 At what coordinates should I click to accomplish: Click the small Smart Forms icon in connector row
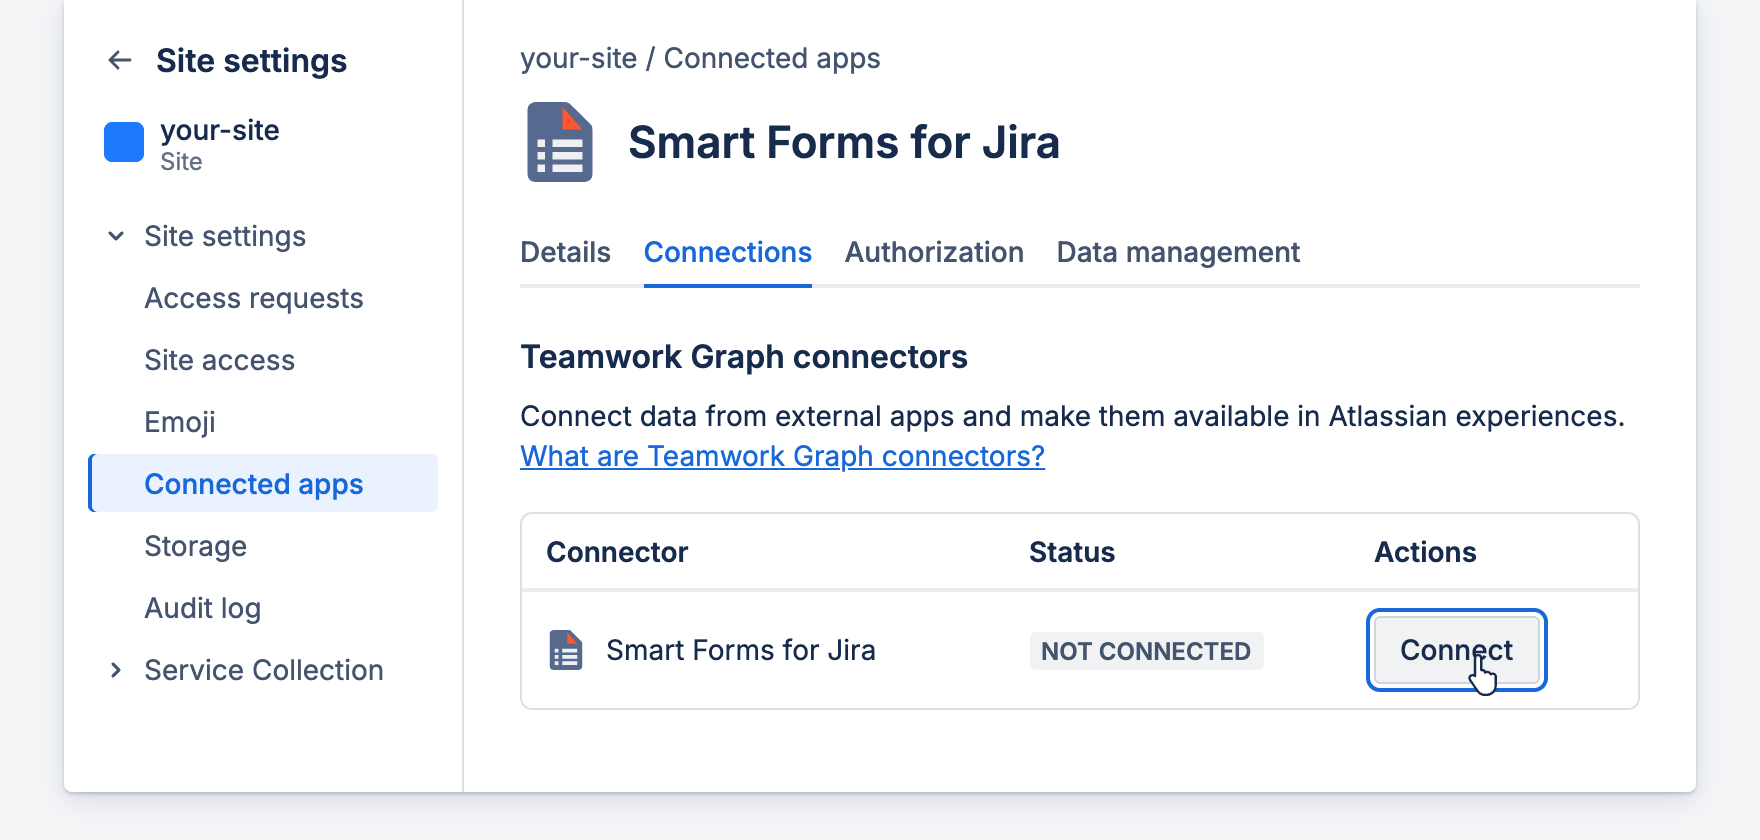566,650
